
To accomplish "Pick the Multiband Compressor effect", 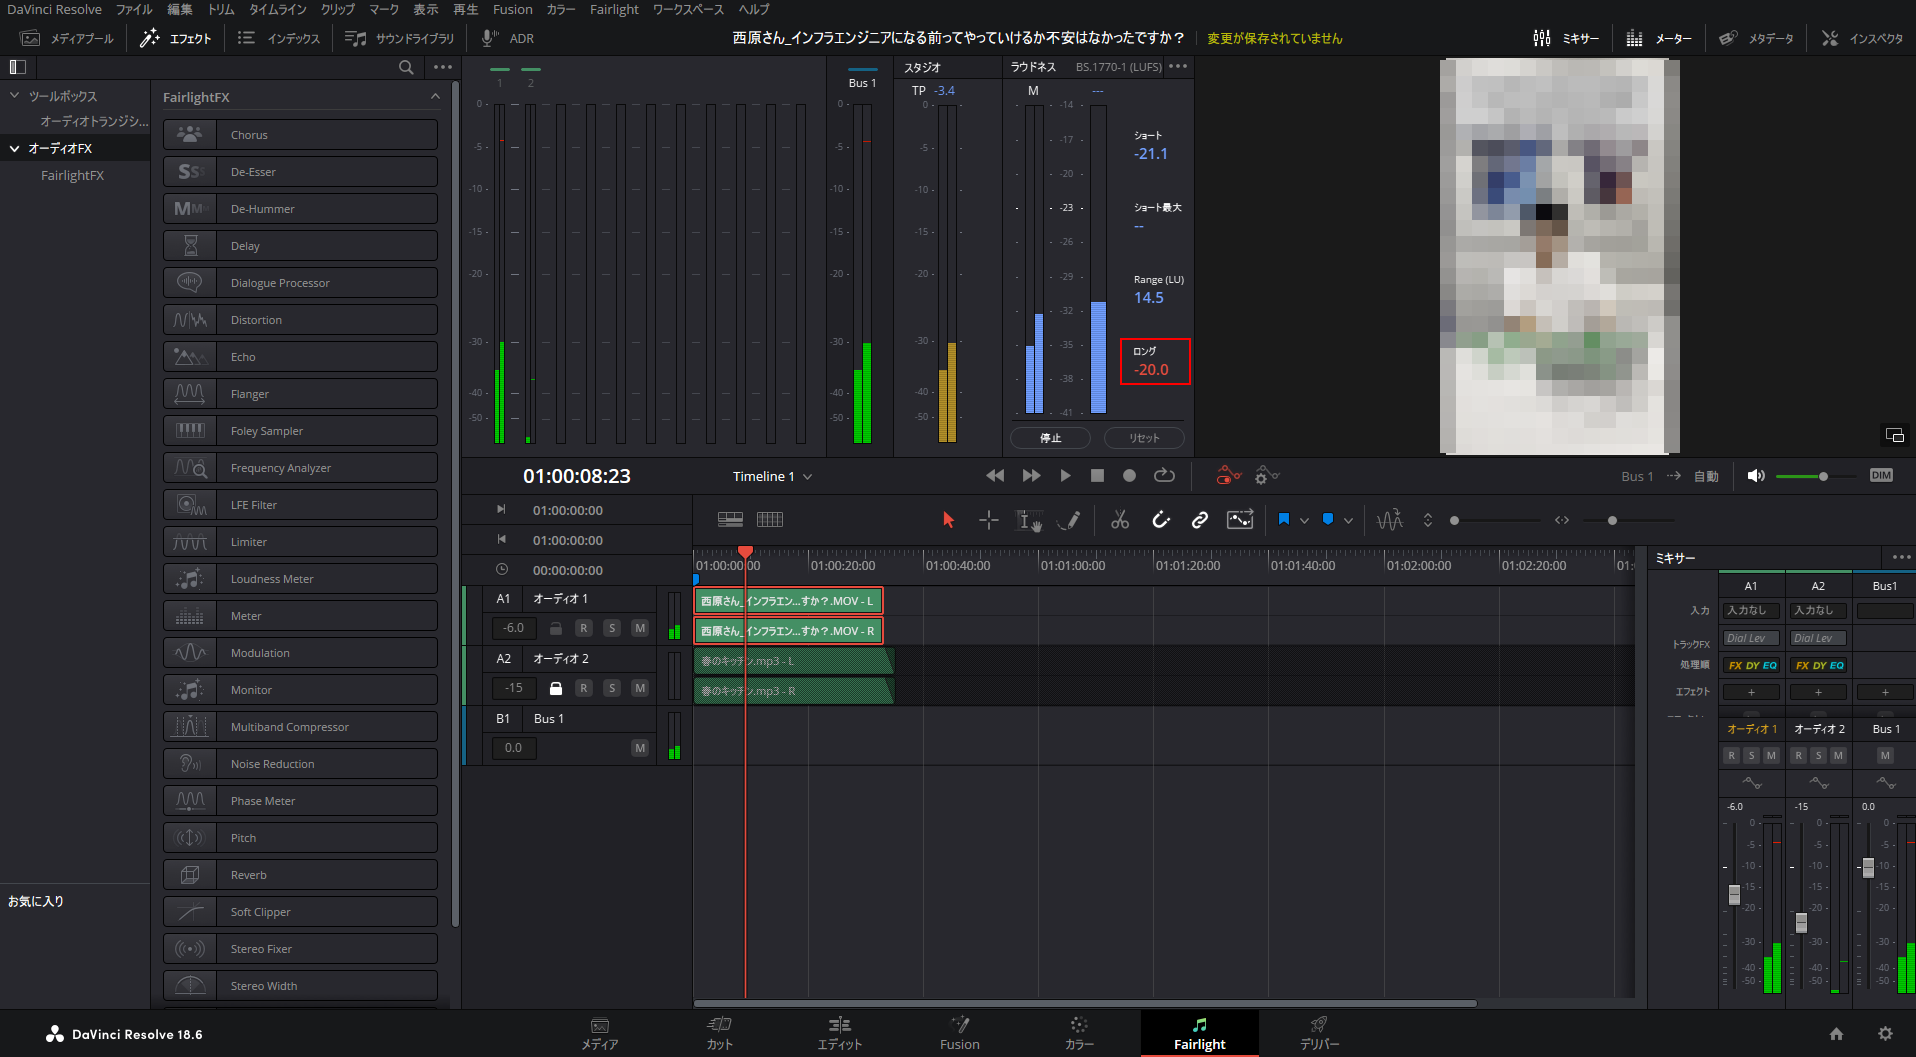I will tap(300, 727).
